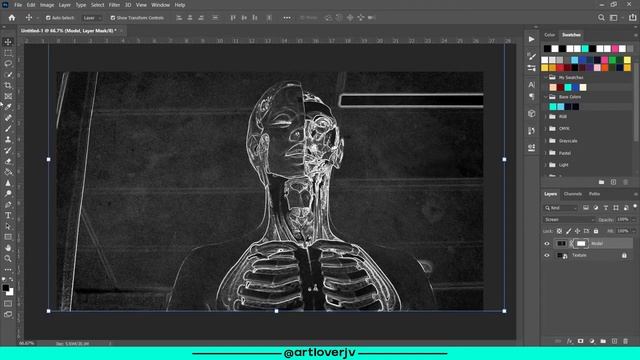Select the Horizontal Type tool
The image size is (640, 360).
(8, 215)
